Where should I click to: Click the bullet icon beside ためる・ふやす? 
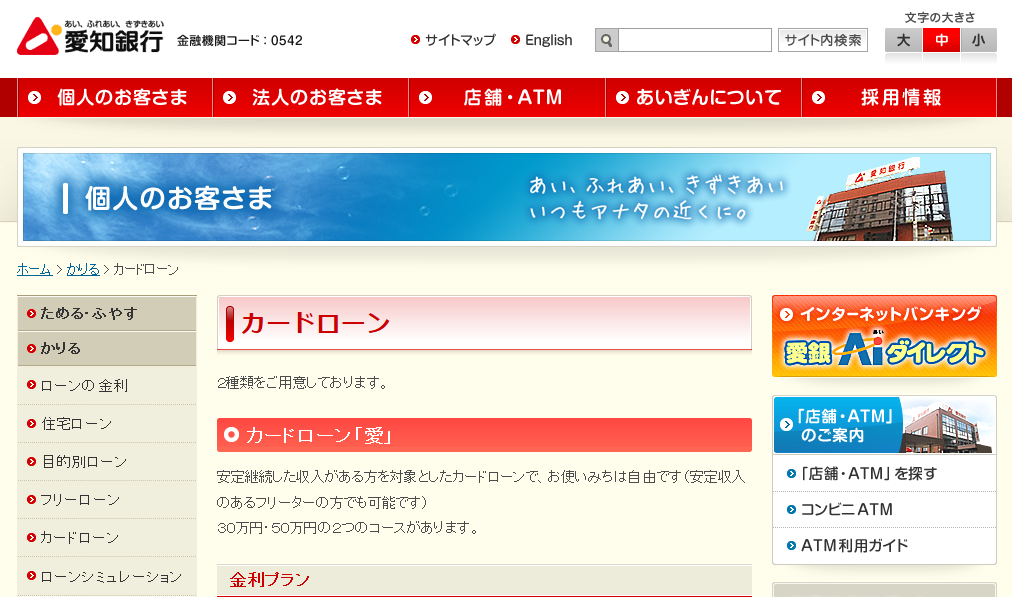[x=31, y=314]
